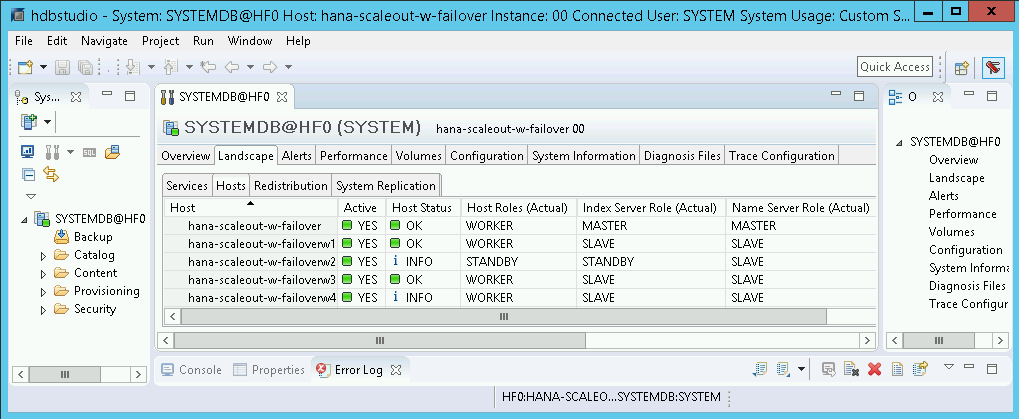
Task: Click the Add System icon in Systems panel
Action: [29, 121]
